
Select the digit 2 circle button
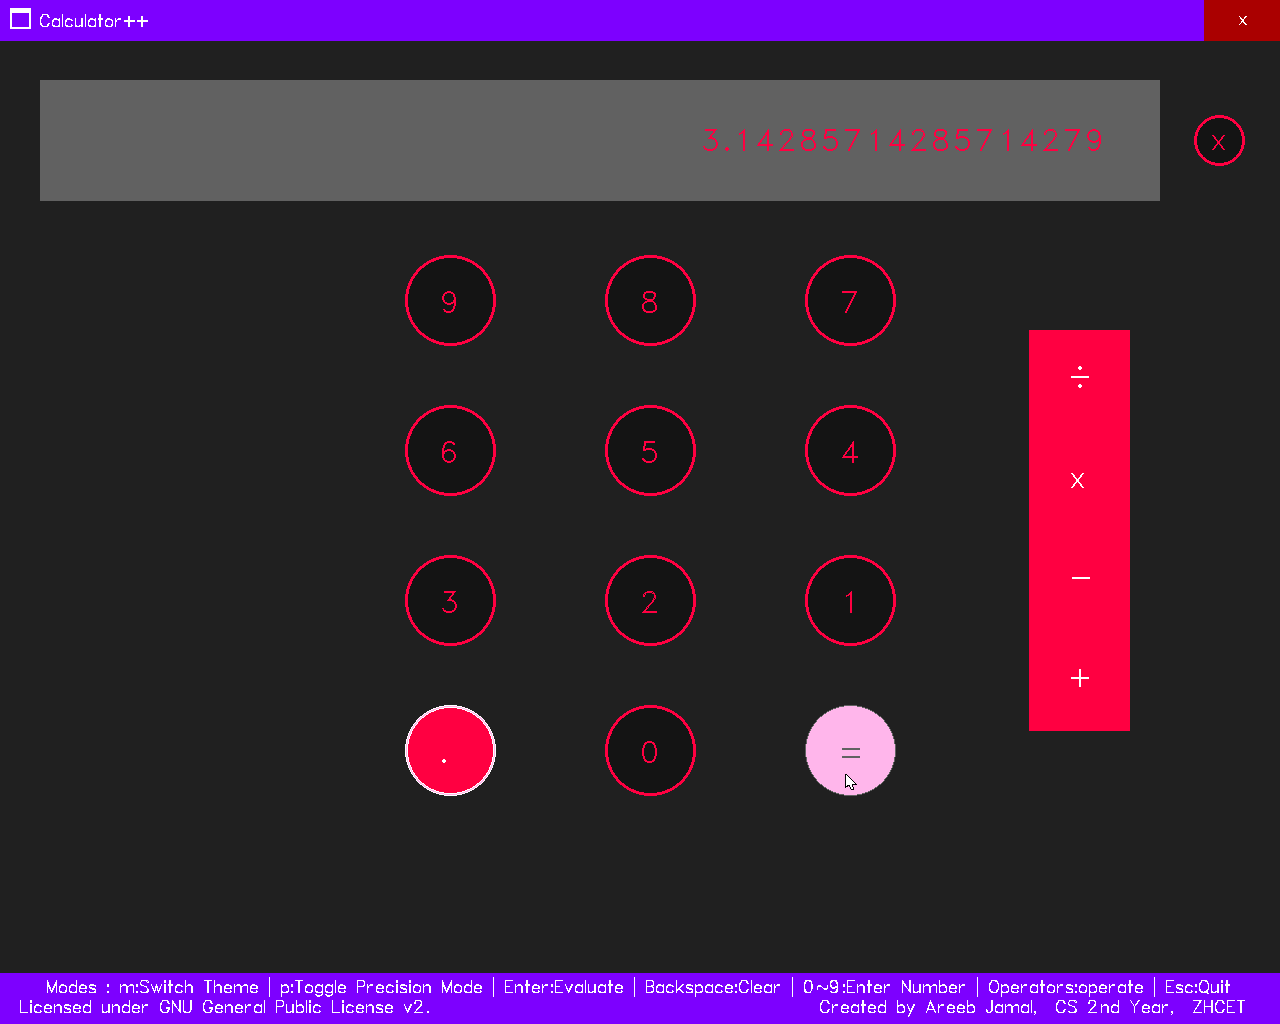click(x=650, y=601)
